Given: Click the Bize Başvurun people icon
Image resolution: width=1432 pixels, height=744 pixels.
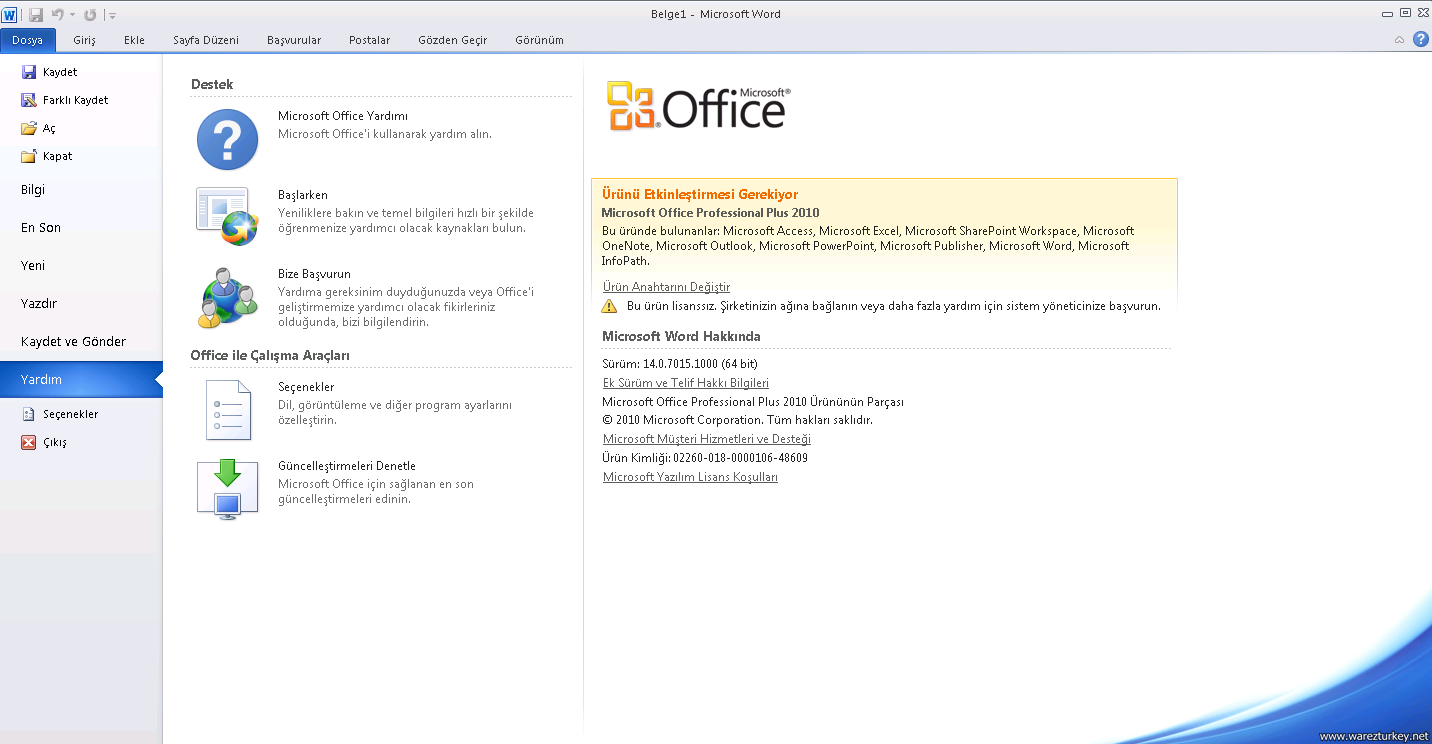Looking at the screenshot, I should pos(228,297).
